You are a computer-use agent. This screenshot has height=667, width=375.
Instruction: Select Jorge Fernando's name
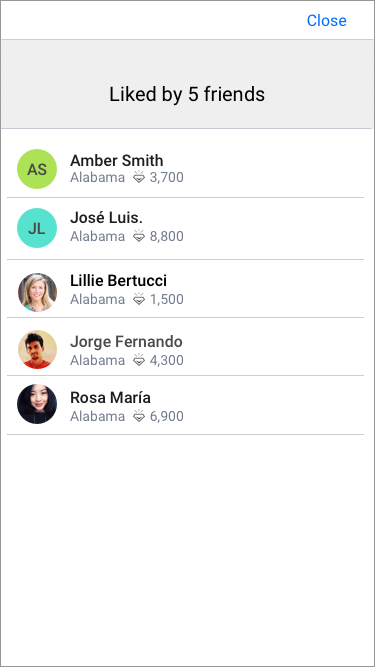pos(126,342)
